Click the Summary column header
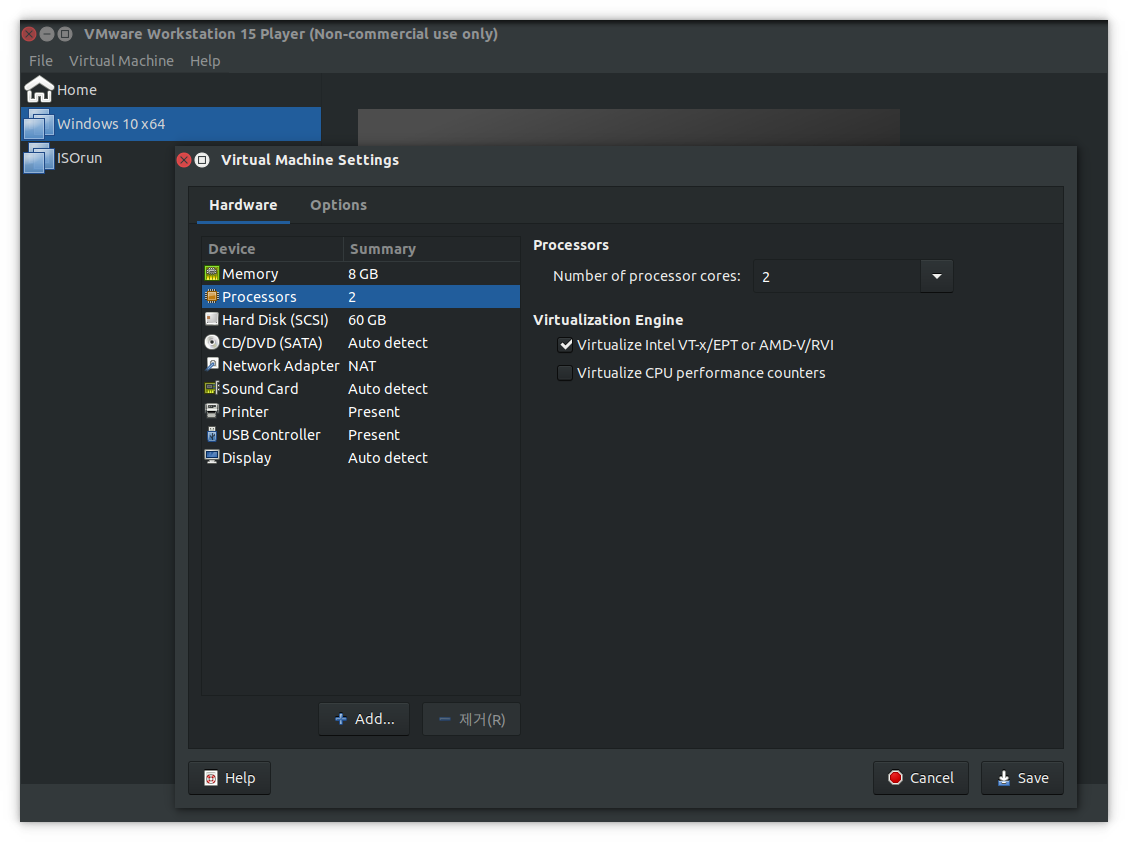The image size is (1128, 842). click(x=432, y=249)
